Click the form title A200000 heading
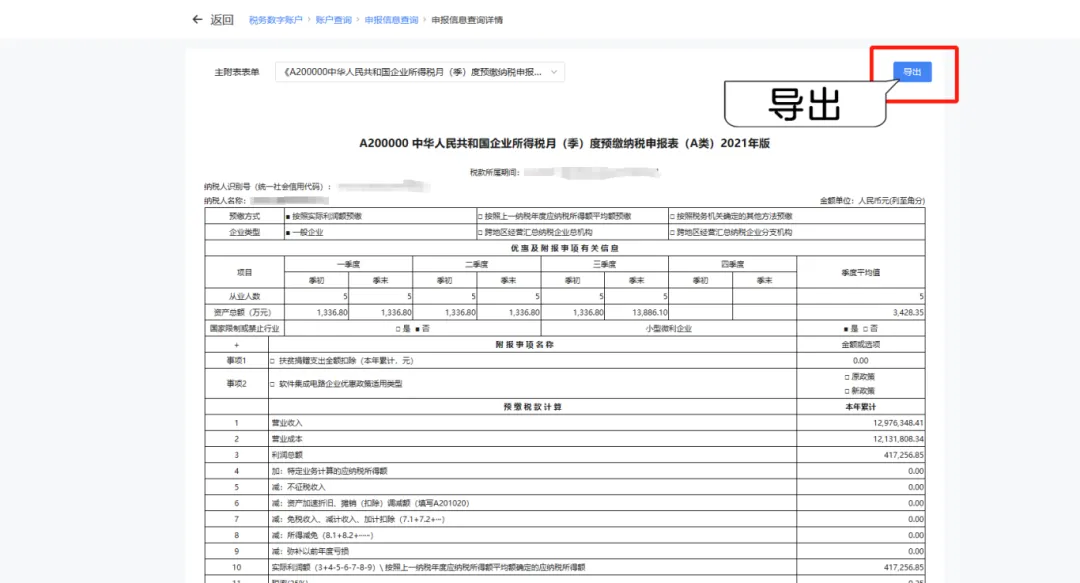Viewport: 1080px width, 583px height. click(x=564, y=143)
